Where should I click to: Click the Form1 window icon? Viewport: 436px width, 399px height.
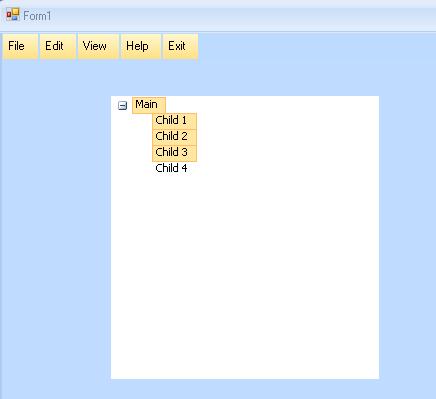(x=13, y=15)
